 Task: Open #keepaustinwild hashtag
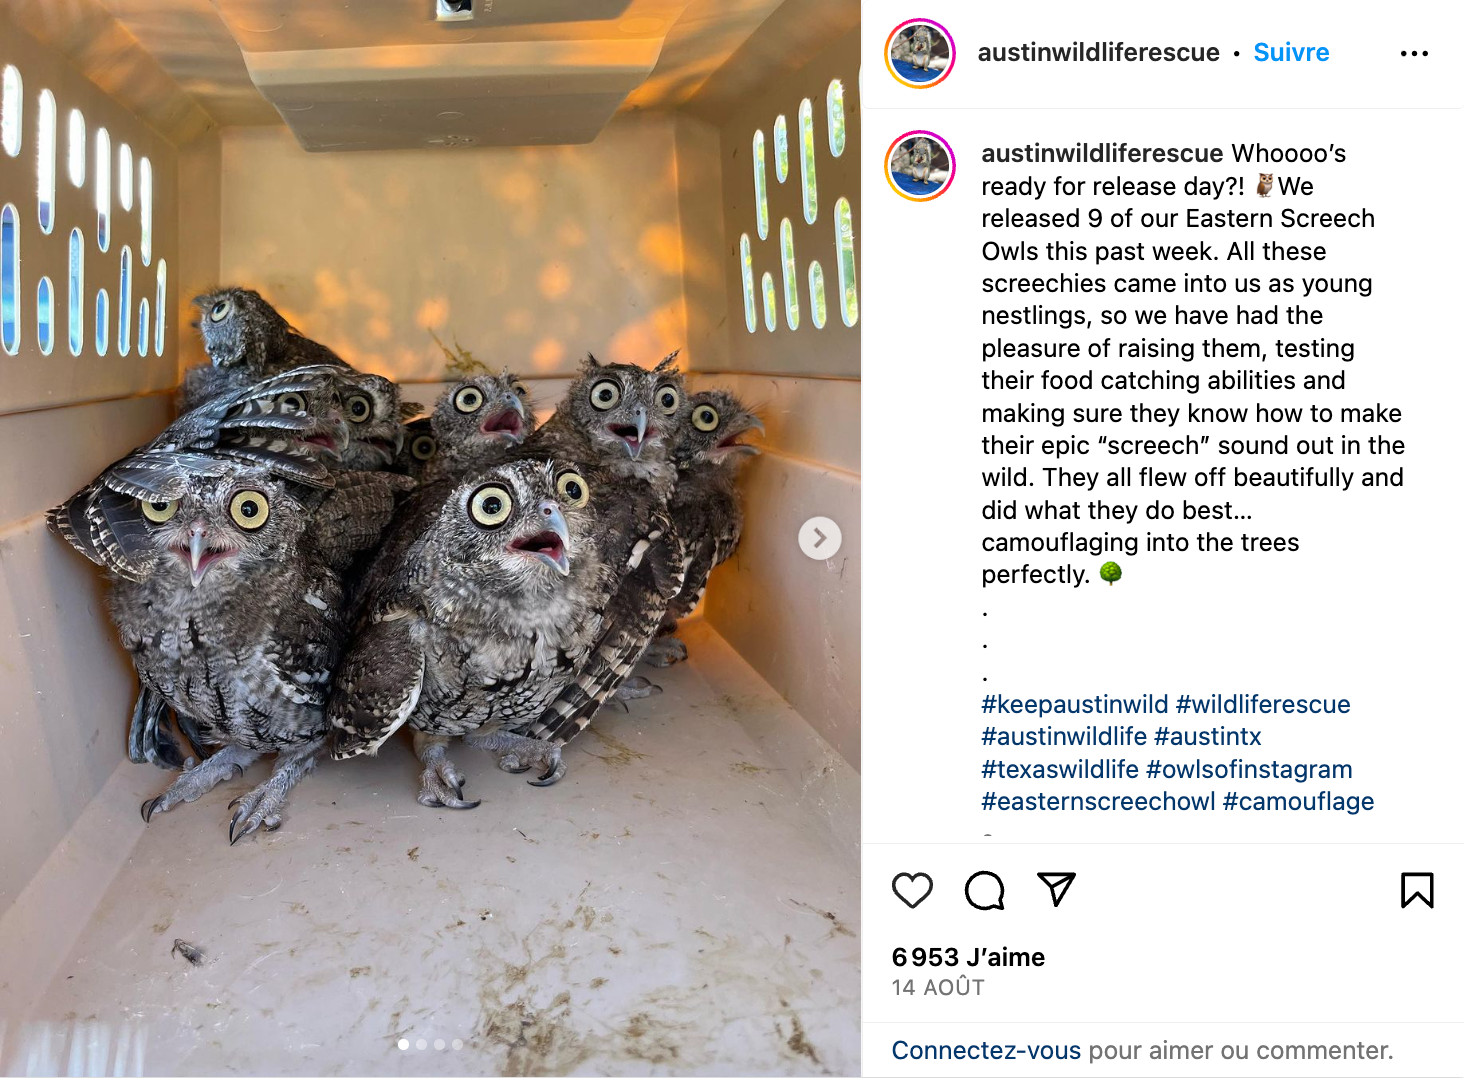pos(1075,704)
